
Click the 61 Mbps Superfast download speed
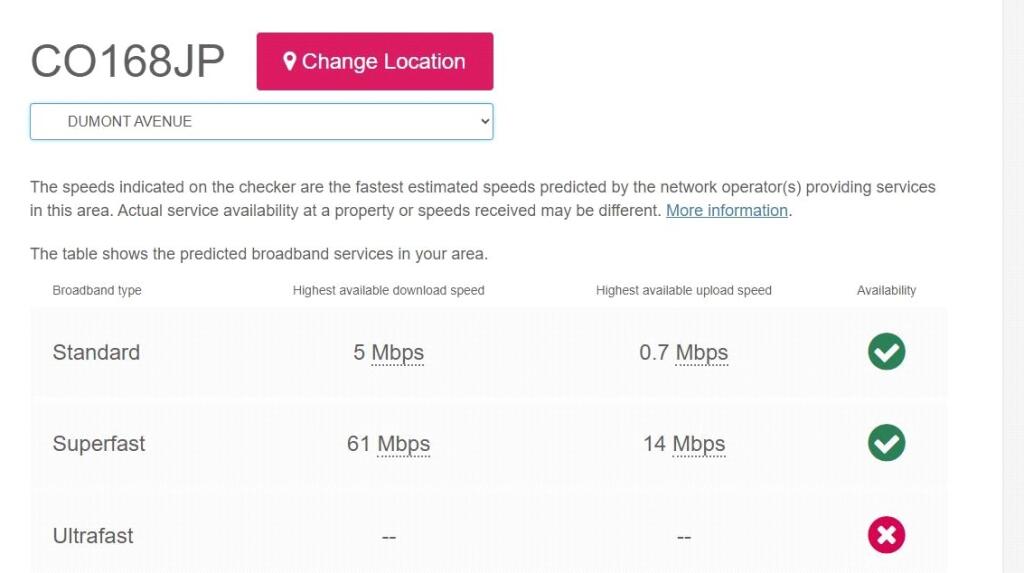(388, 444)
